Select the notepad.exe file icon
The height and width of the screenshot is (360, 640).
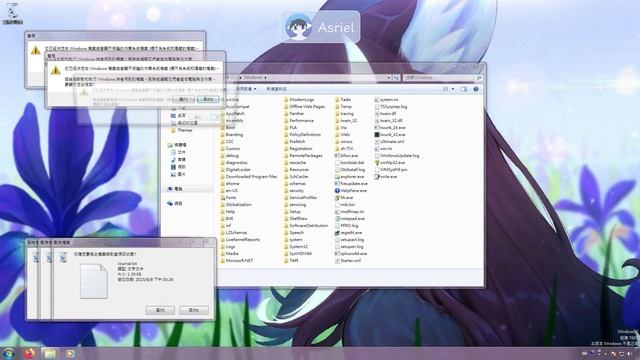tap(337, 219)
